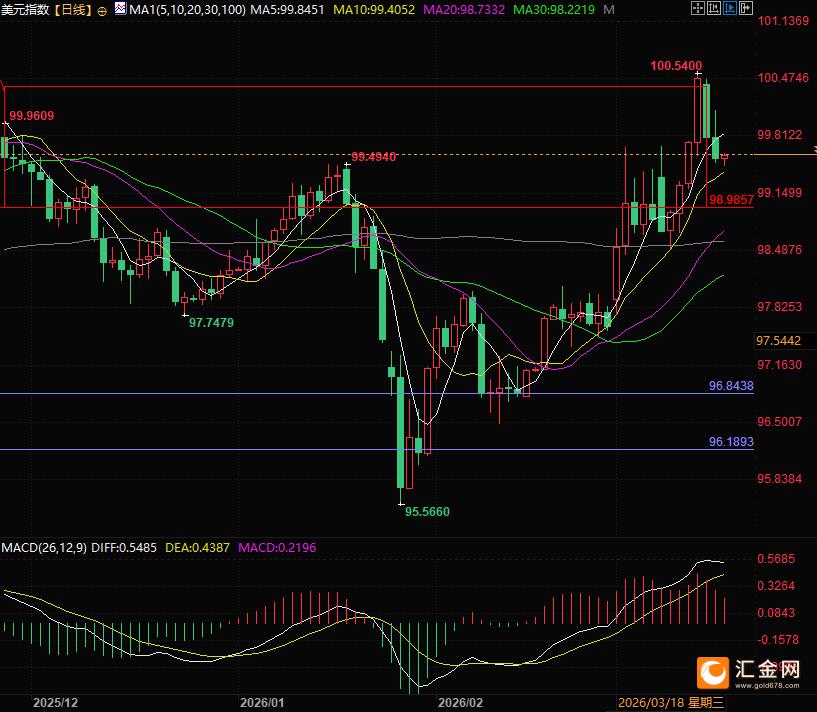This screenshot has height=712, width=817.
Task: Click the 98.4876 price axis value
Action: click(x=780, y=250)
